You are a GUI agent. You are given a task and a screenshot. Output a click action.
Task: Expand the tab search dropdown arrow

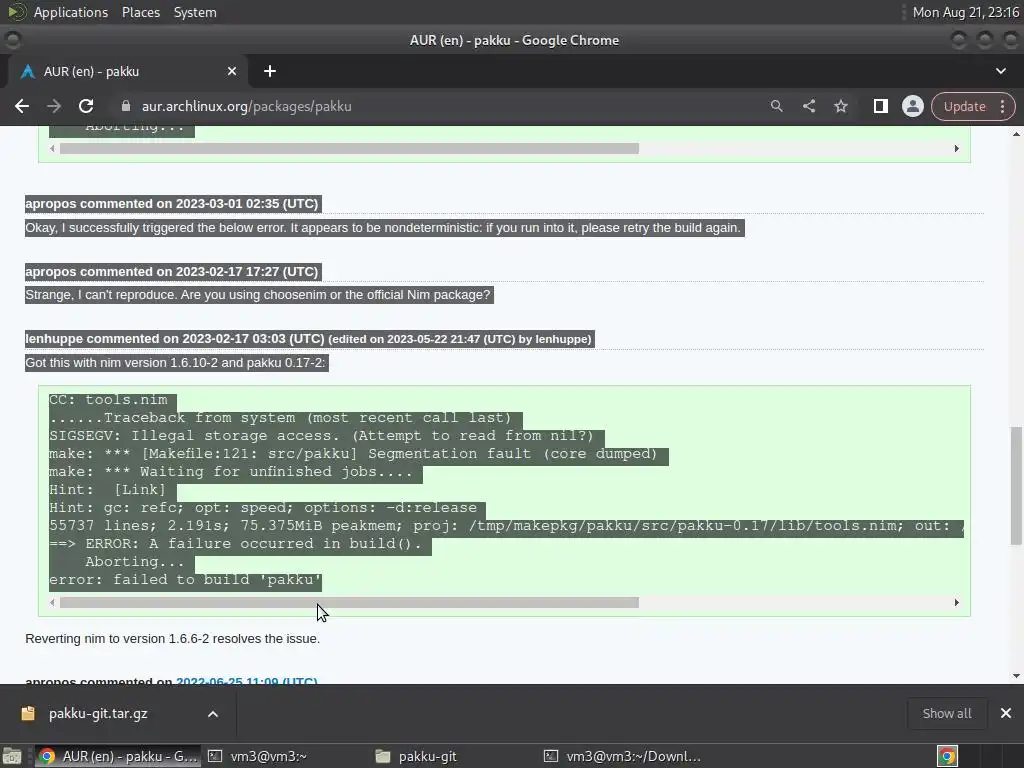pyautogui.click(x=1000, y=71)
